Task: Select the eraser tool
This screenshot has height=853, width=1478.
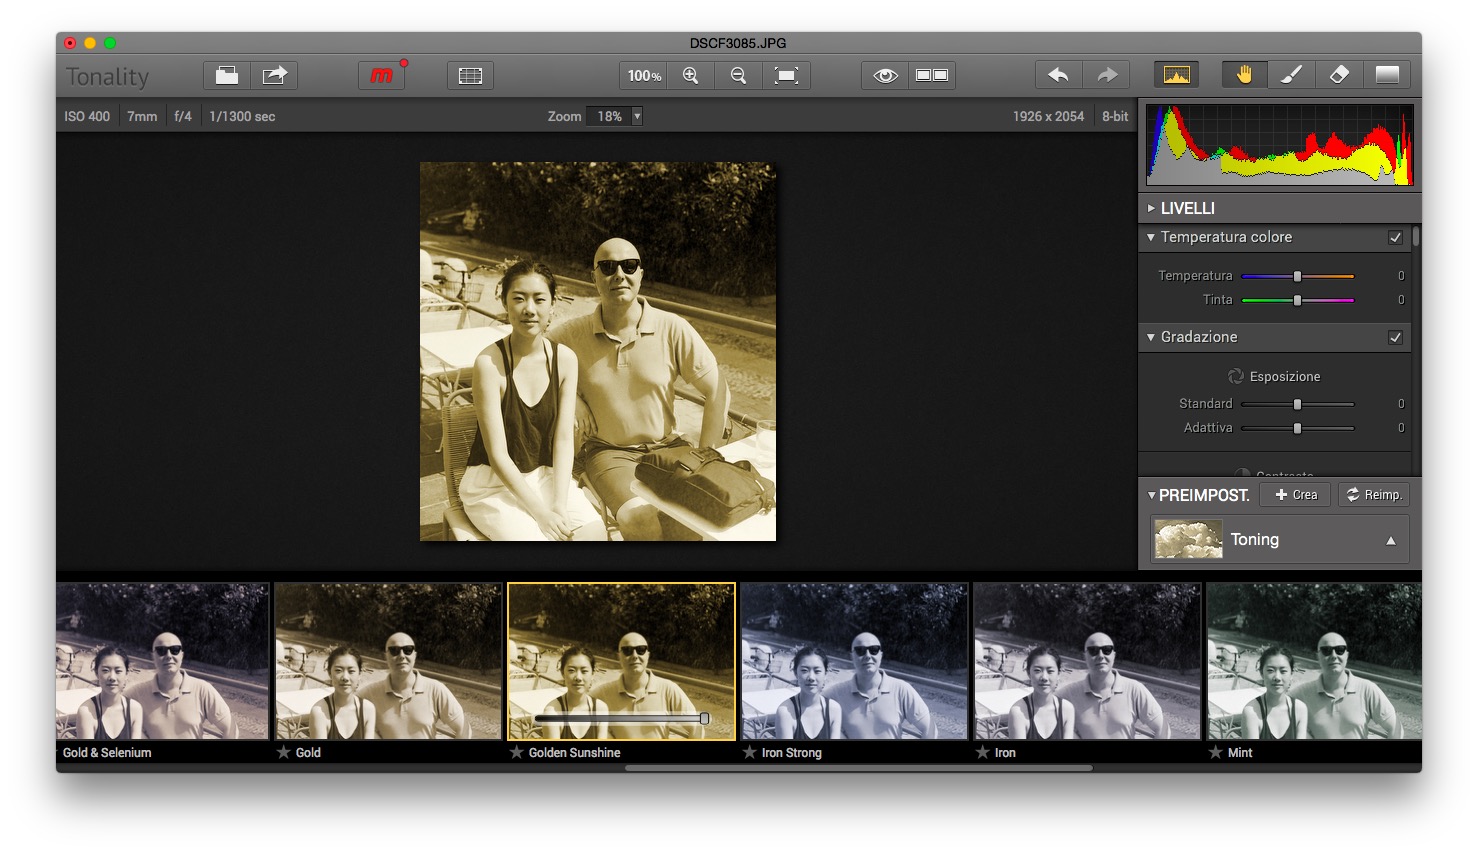Action: tap(1339, 75)
